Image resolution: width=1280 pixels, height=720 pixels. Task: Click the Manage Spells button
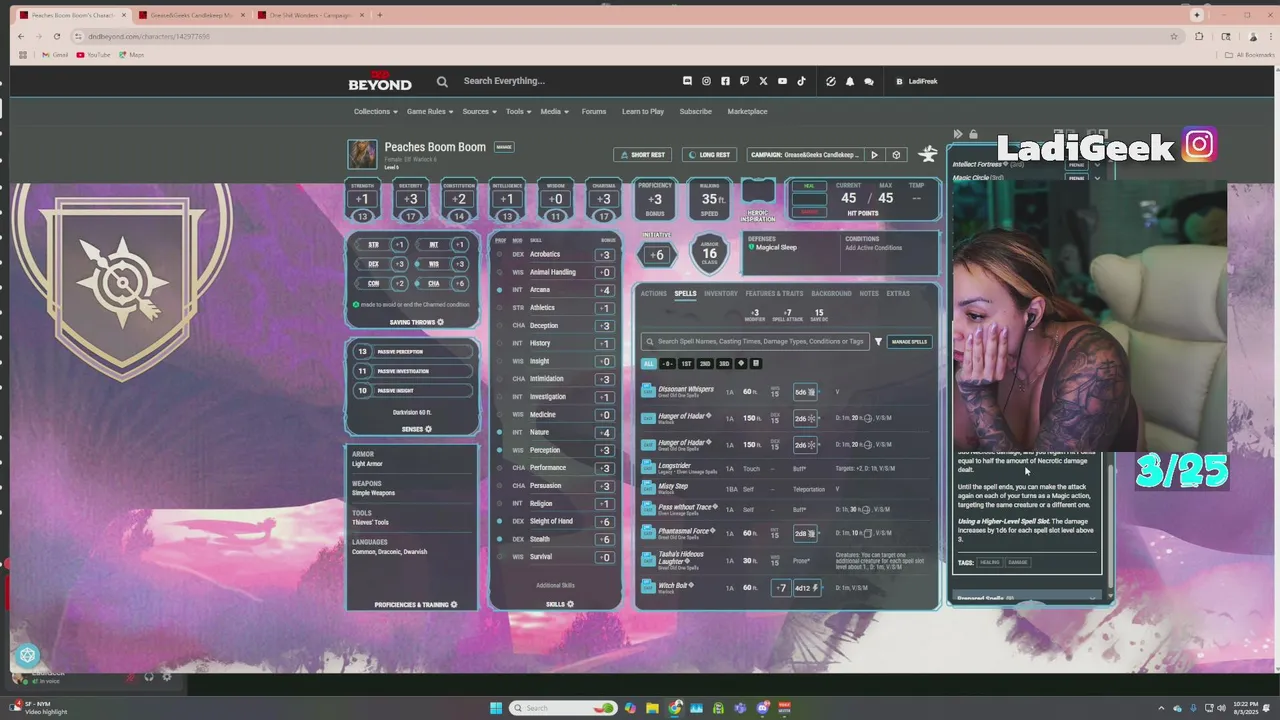click(x=909, y=342)
